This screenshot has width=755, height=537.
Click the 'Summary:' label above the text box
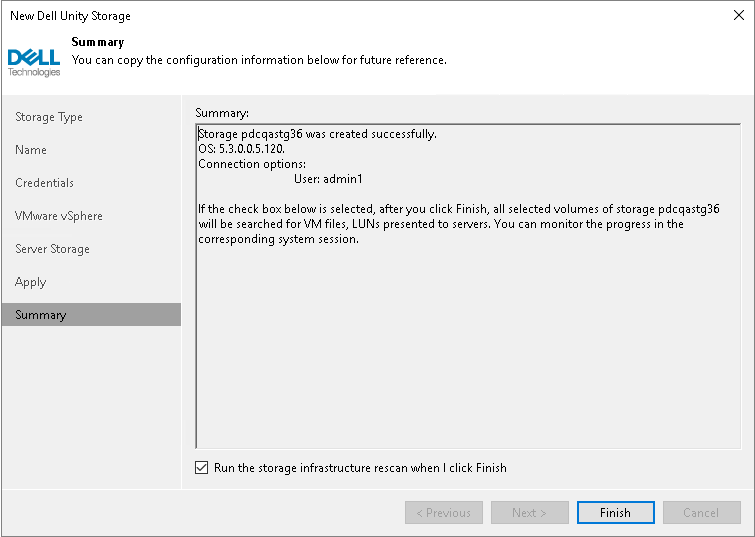click(x=222, y=113)
